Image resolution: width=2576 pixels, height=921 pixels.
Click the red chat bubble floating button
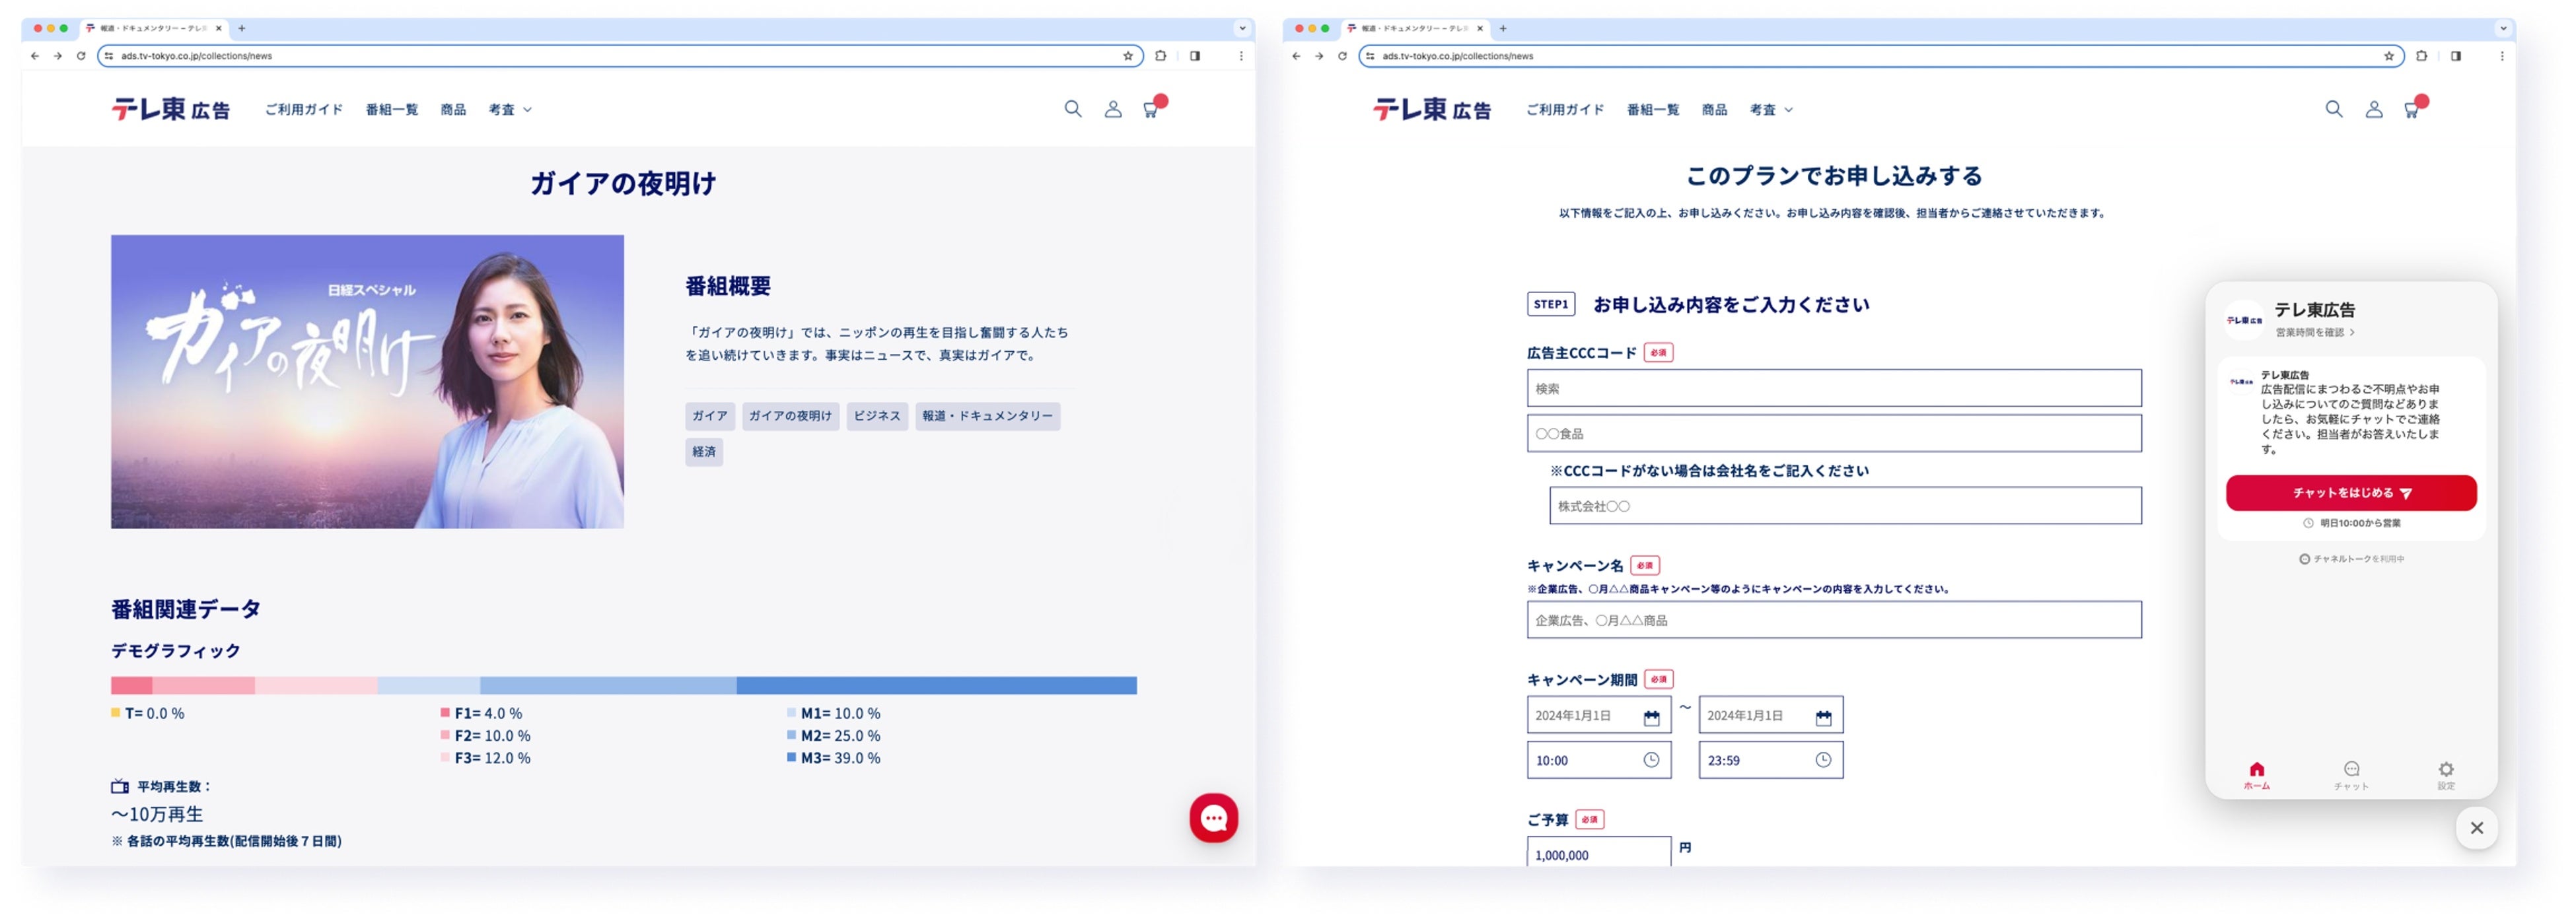click(1213, 818)
